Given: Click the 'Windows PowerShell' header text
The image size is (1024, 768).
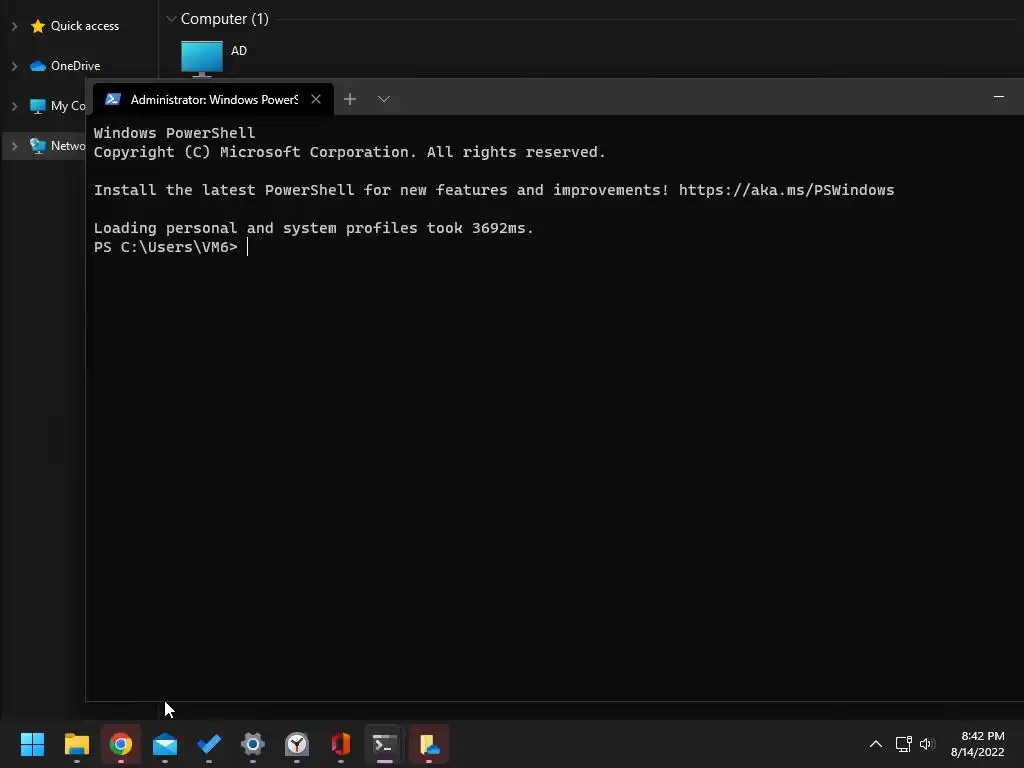Looking at the screenshot, I should coord(174,133).
